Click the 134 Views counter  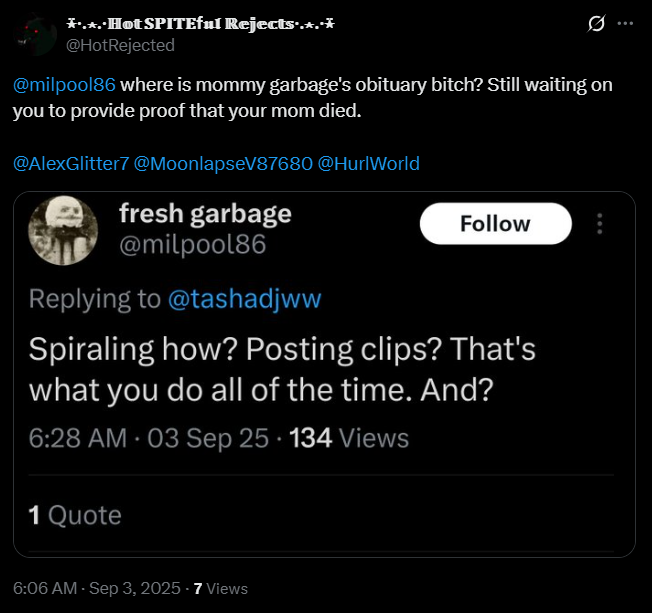tap(349, 438)
